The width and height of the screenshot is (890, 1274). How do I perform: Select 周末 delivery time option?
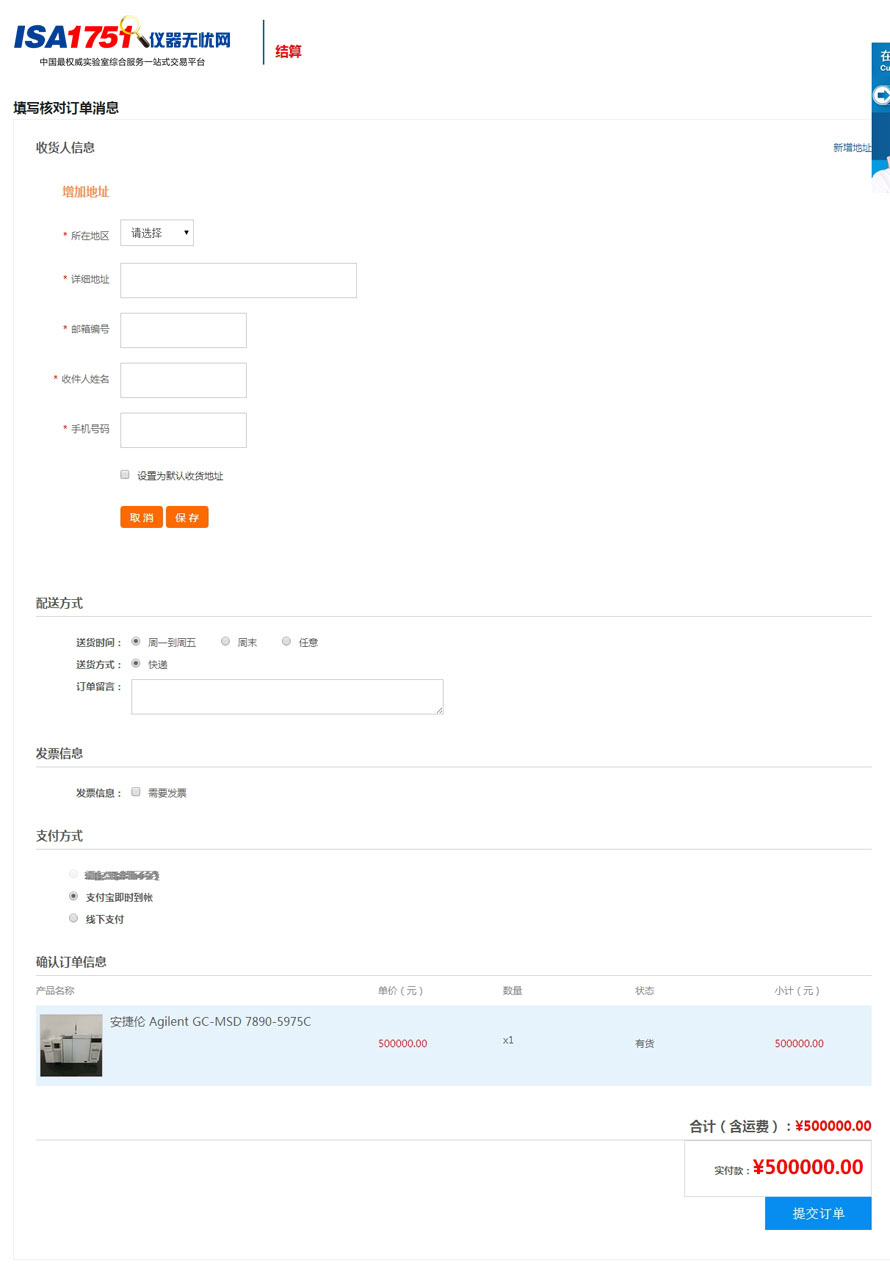(x=225, y=641)
